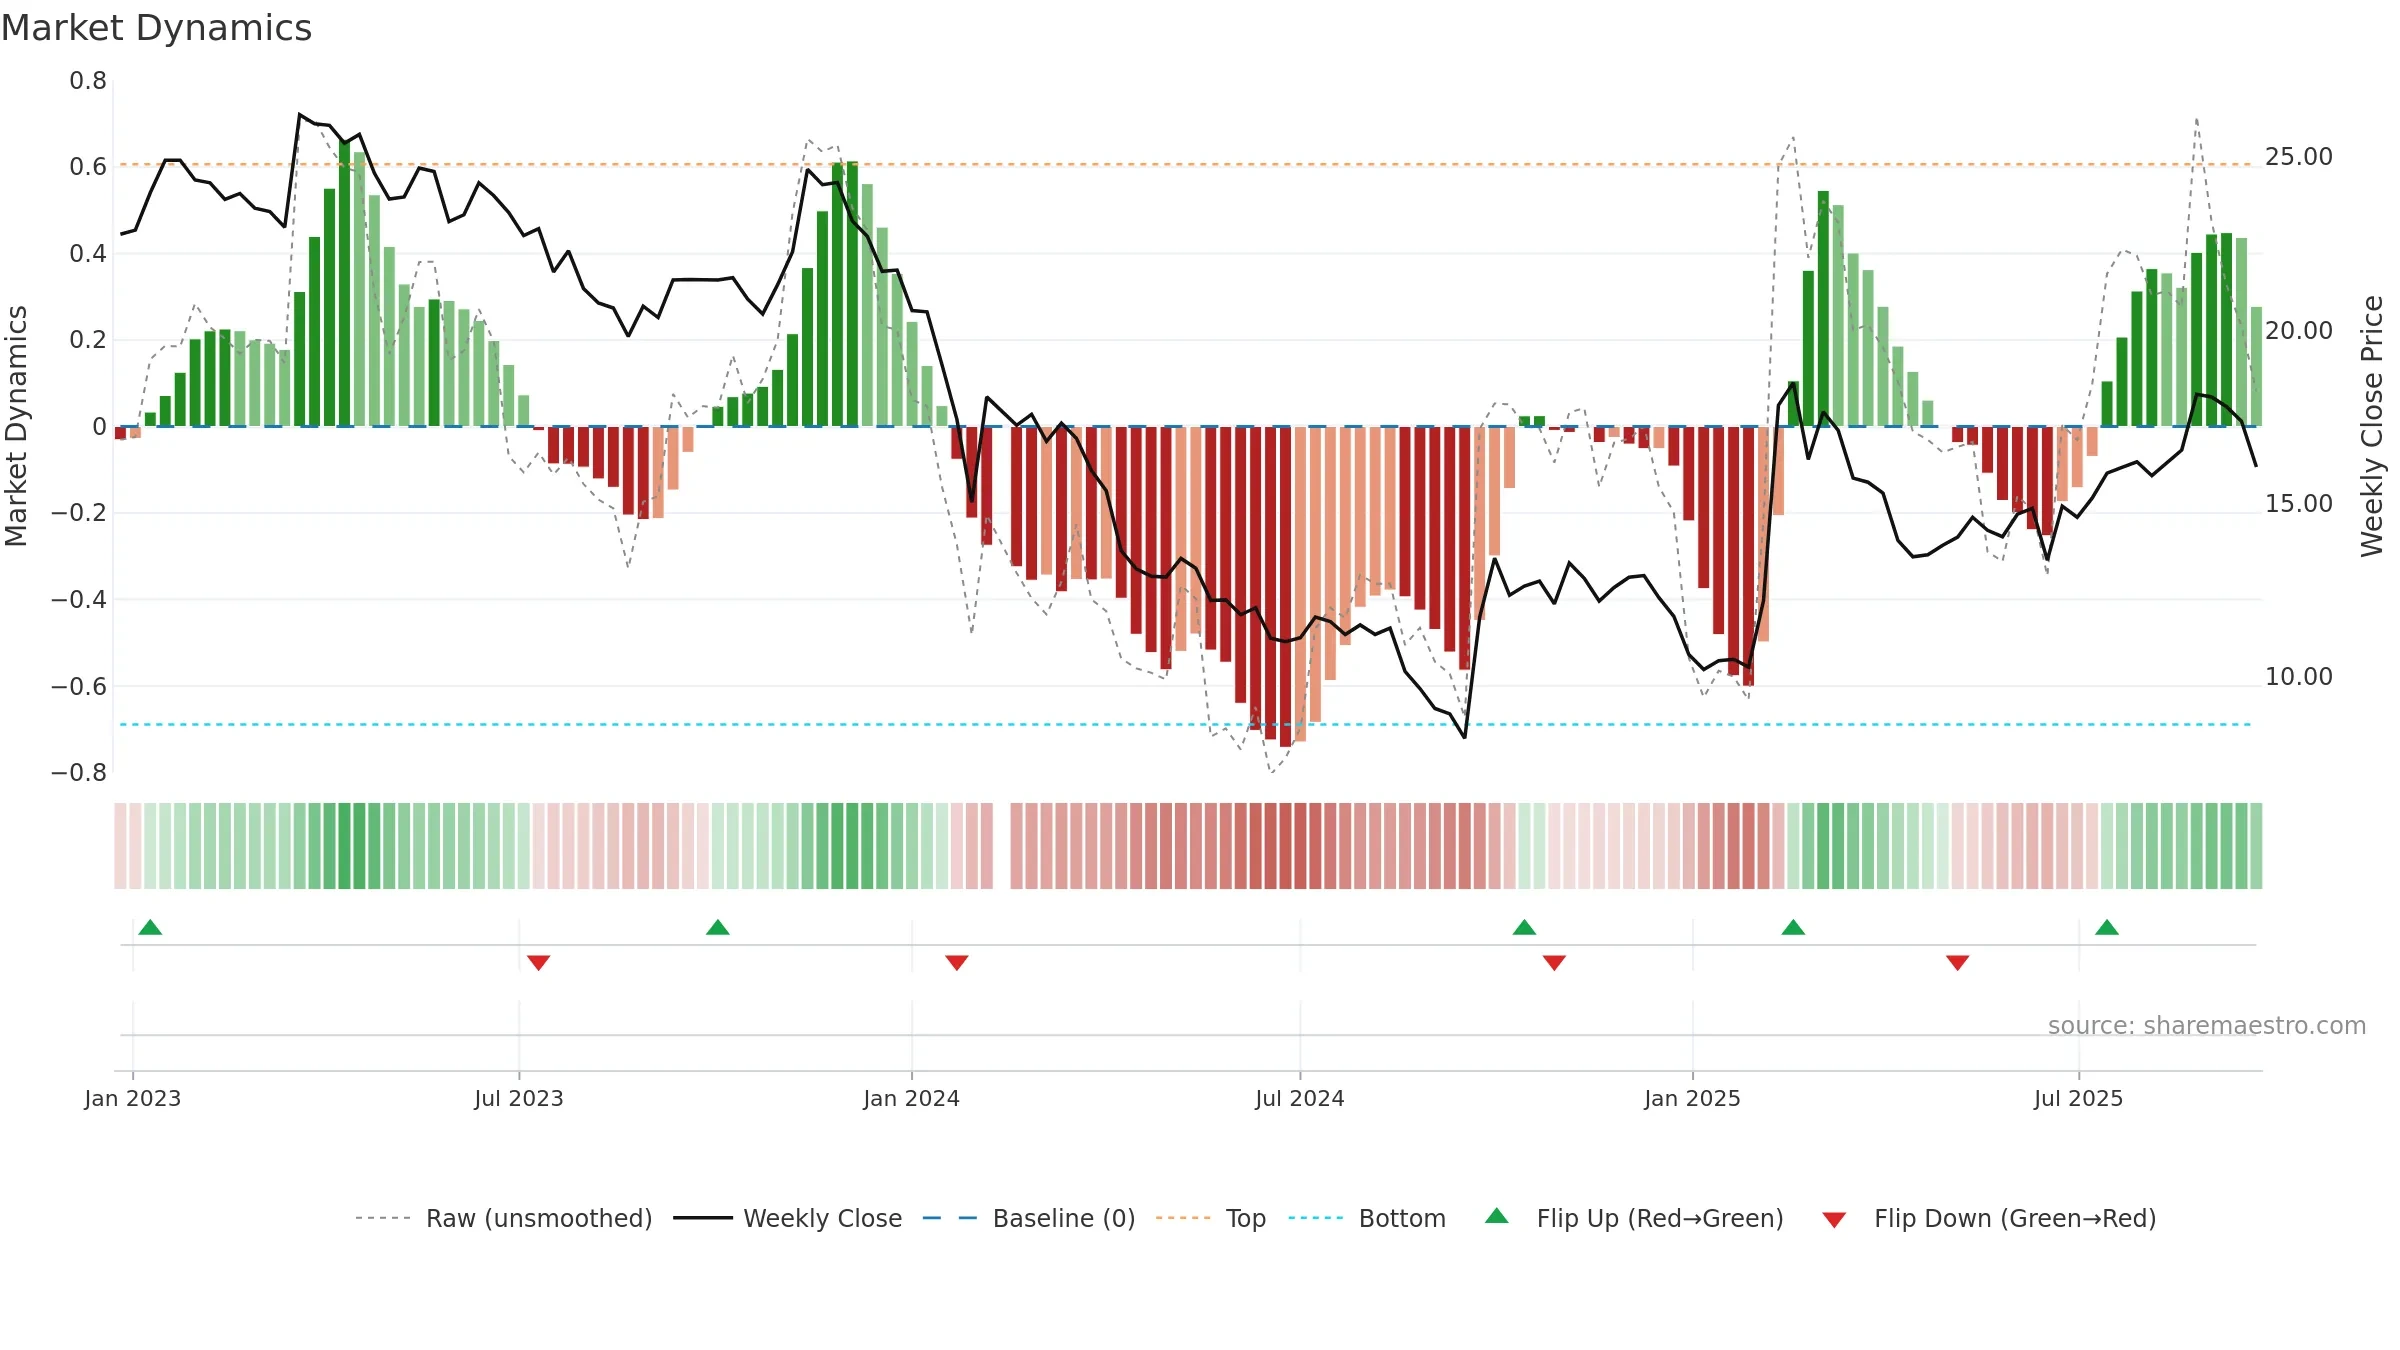
Task: Click the green flip-up triangle near Feb 2025
Action: 1793,927
